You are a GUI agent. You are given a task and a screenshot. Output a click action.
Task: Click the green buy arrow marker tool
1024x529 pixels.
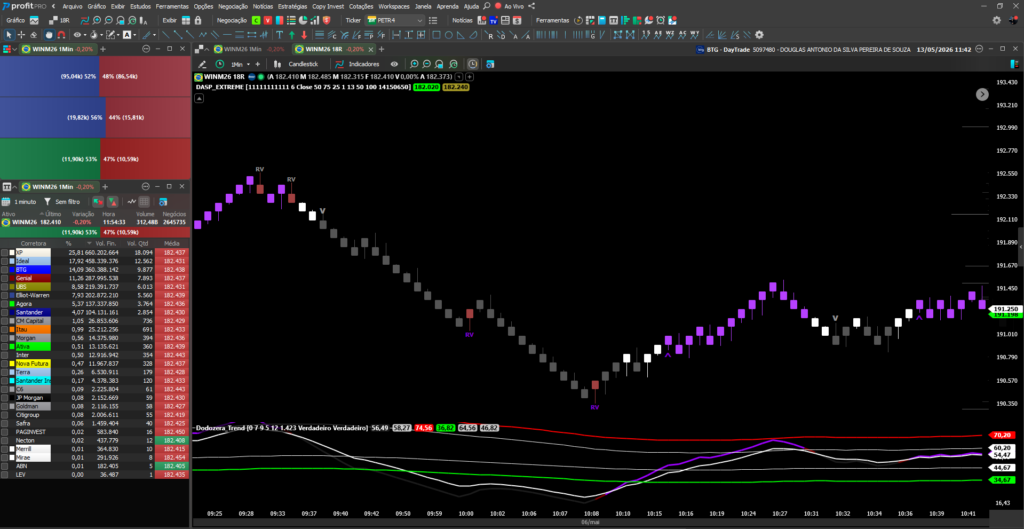292,35
